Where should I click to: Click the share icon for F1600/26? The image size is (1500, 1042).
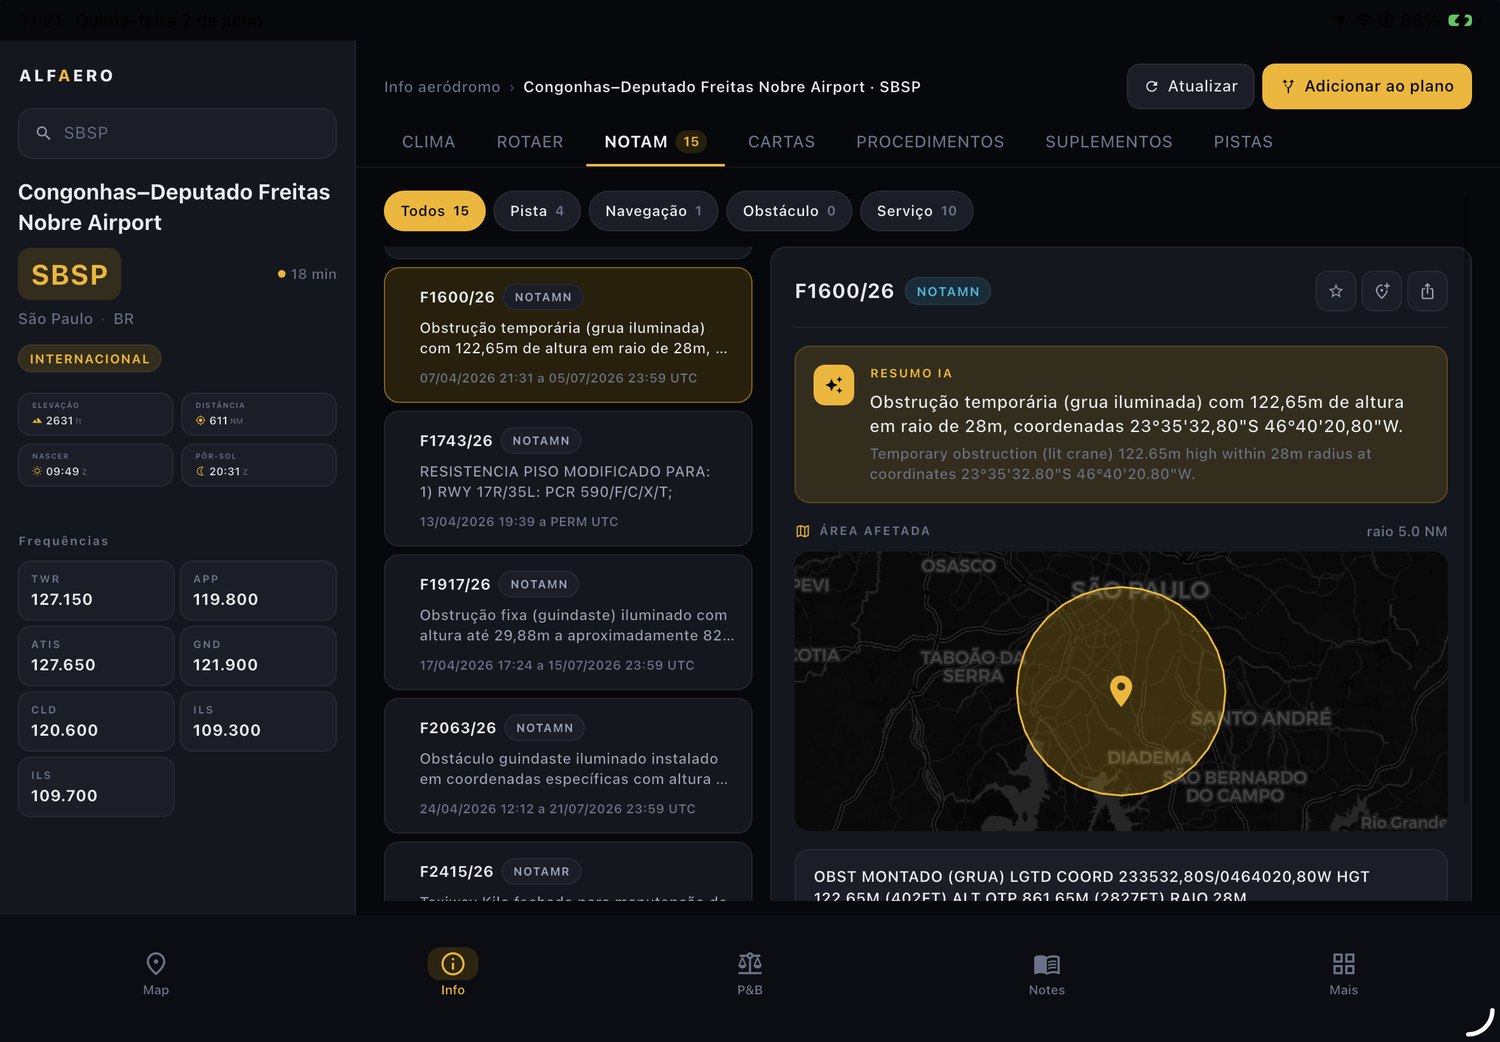1427,291
